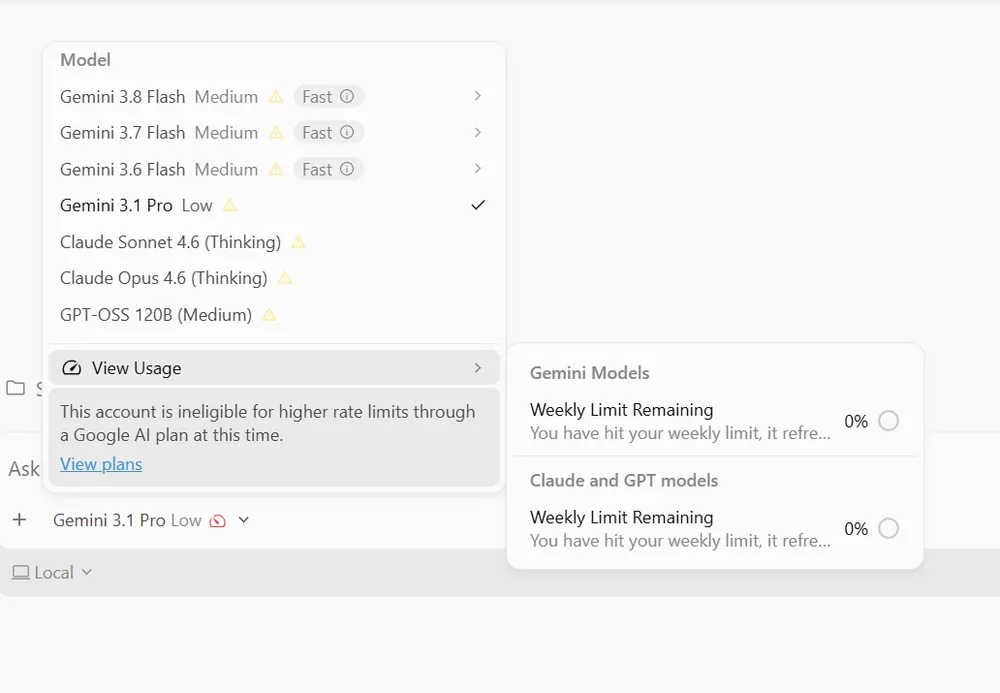This screenshot has height=693, width=1000.
Task: Click Fast badge on Gemini 3.7 Flash
Action: [328, 133]
